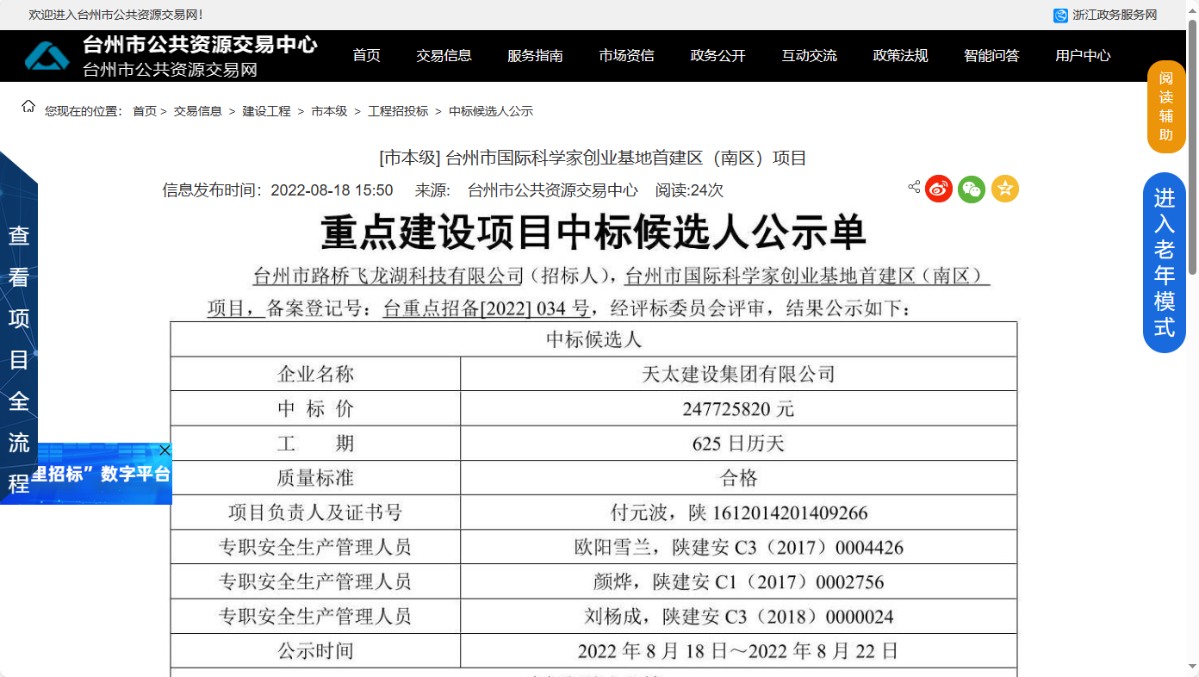Click 首页 in the breadcrumb
Screen dimensions: 1199x677
pos(145,112)
